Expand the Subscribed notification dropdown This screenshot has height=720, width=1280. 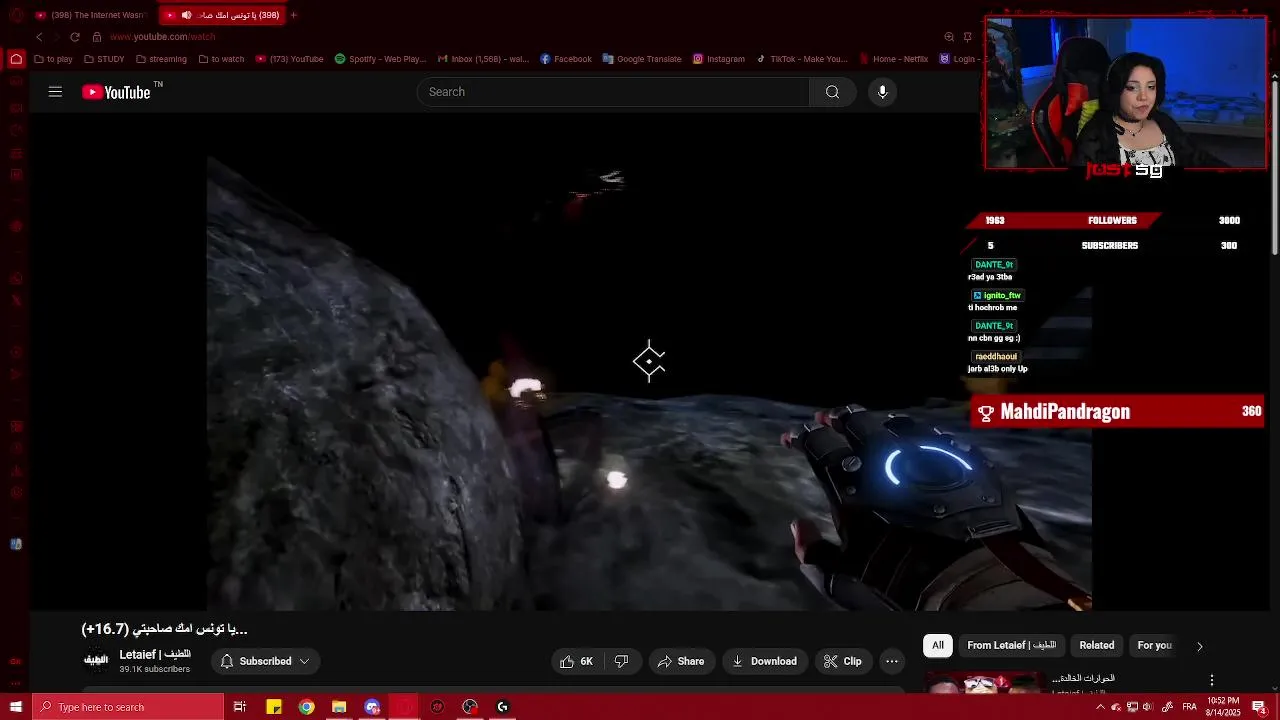(265, 661)
